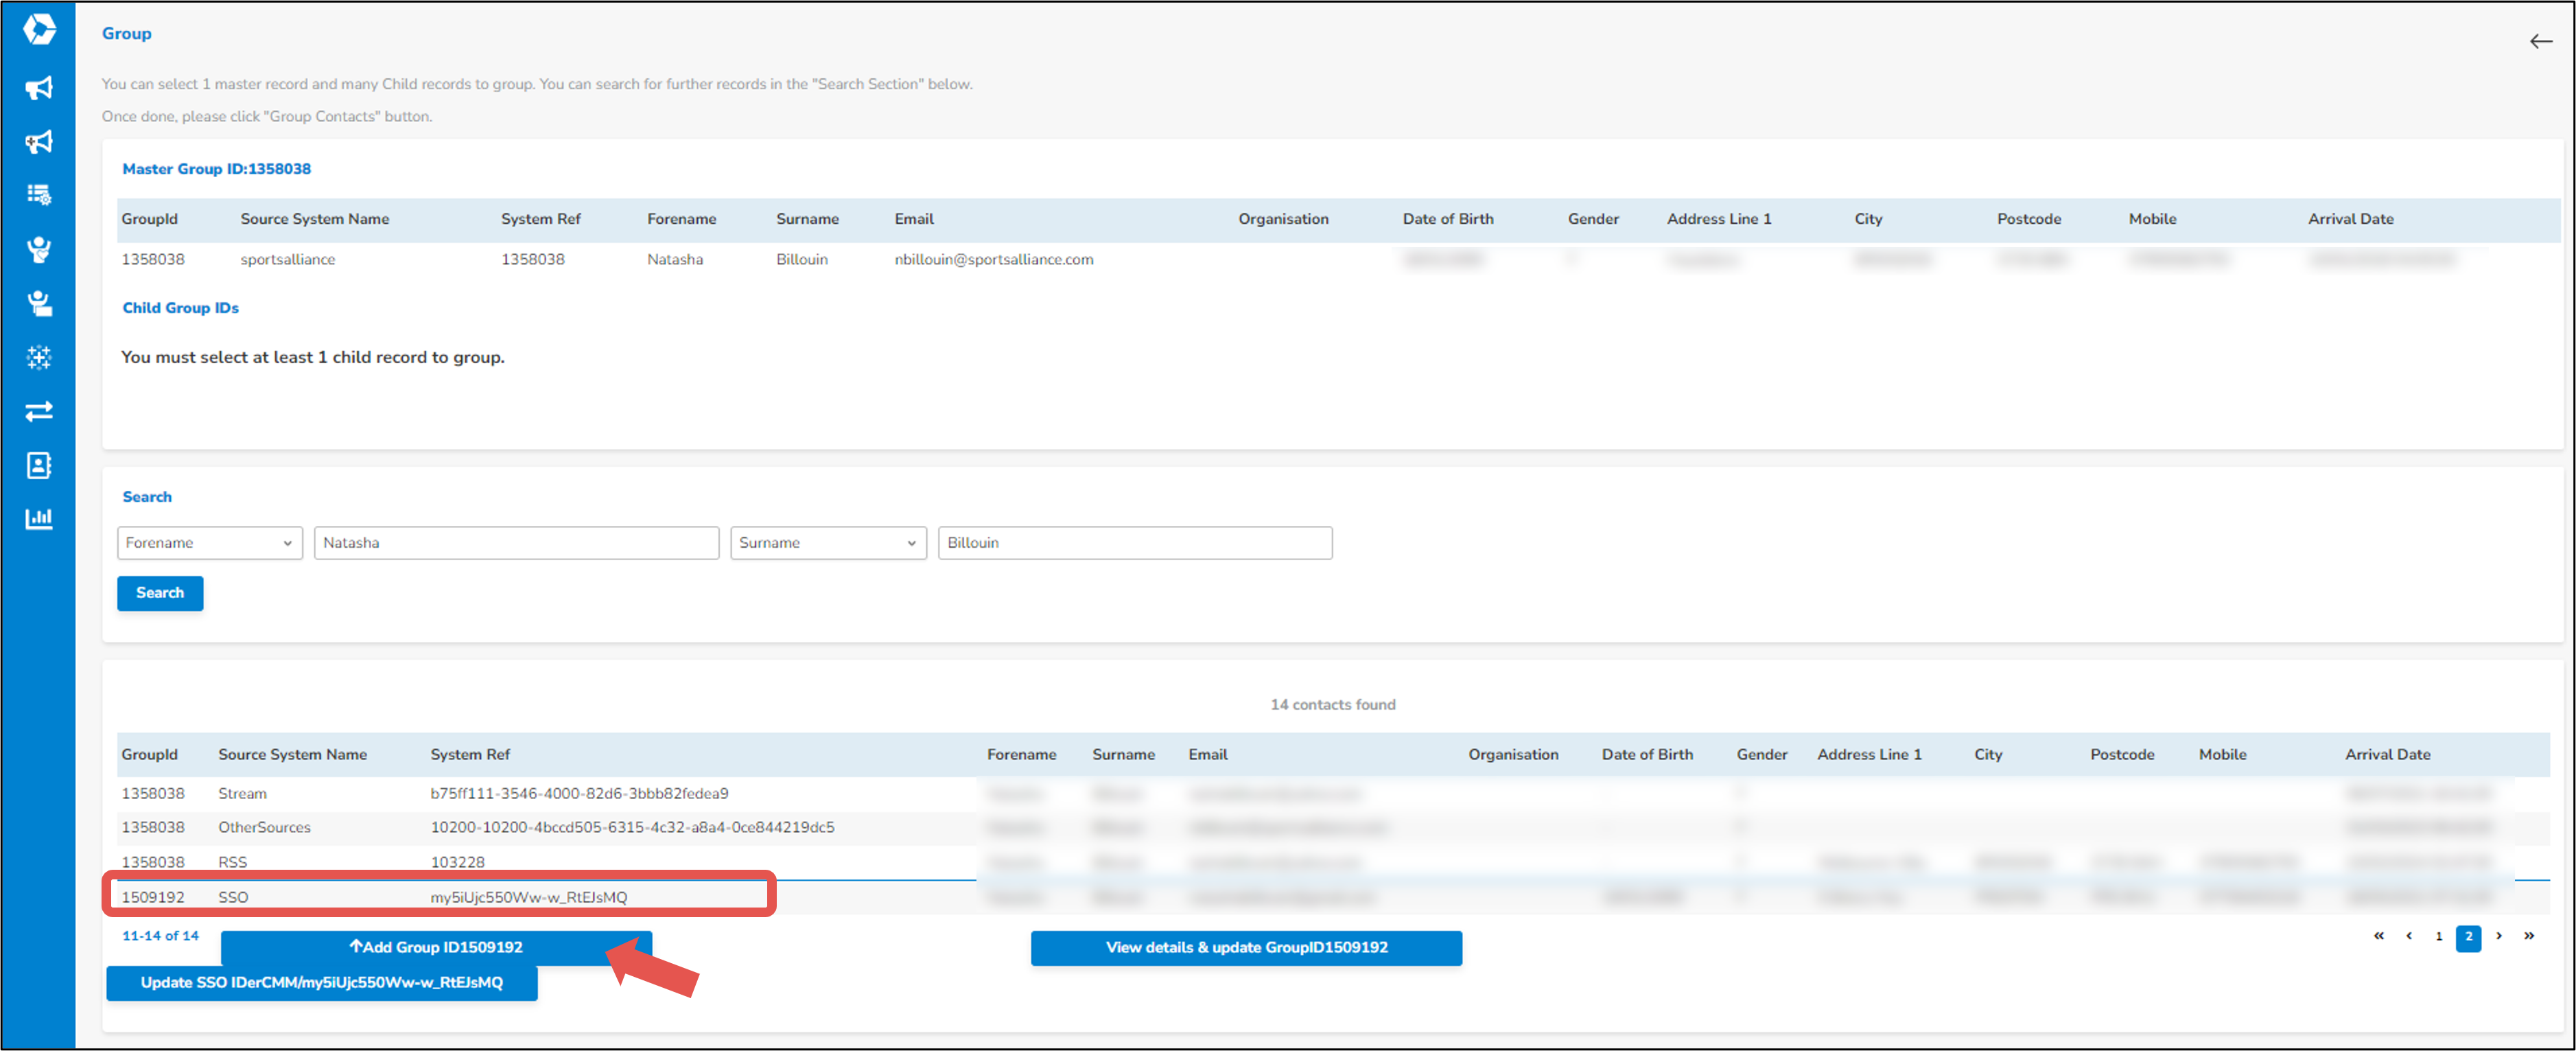
Task: Open the contacts address book icon
Action: 38,464
